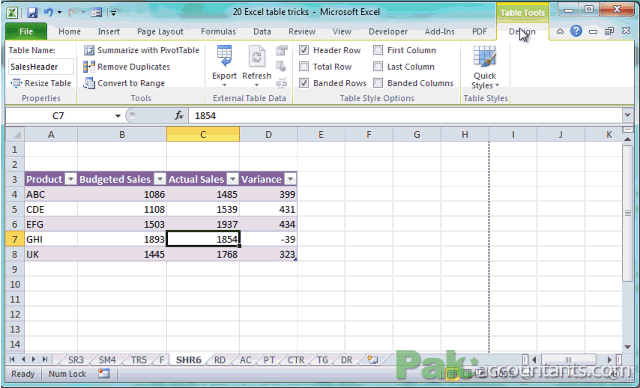Switch to the Developer tab

click(x=388, y=31)
